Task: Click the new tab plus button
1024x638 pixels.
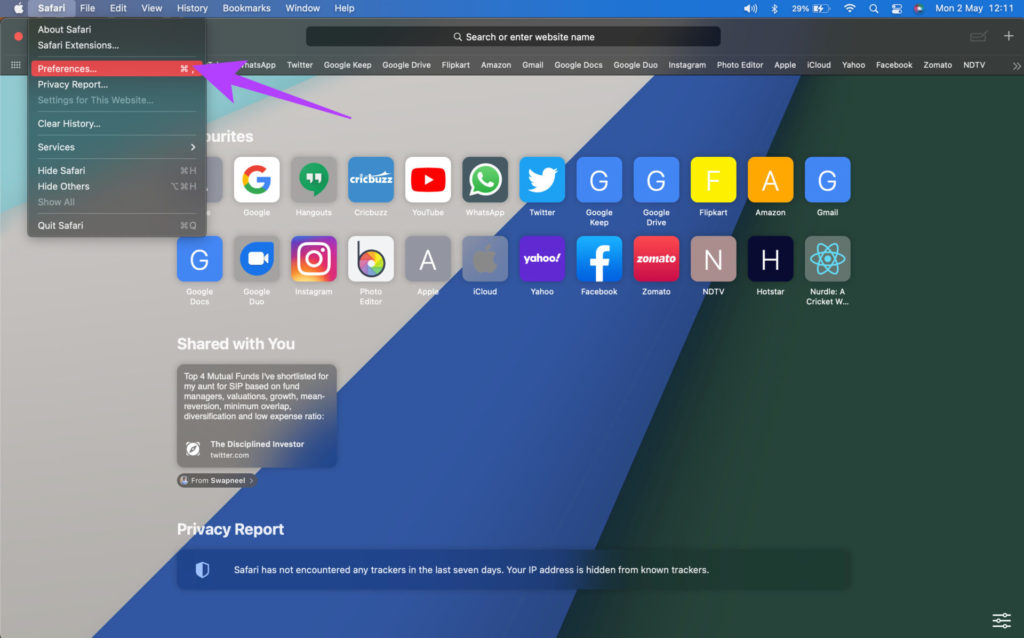Action: pos(1008,36)
